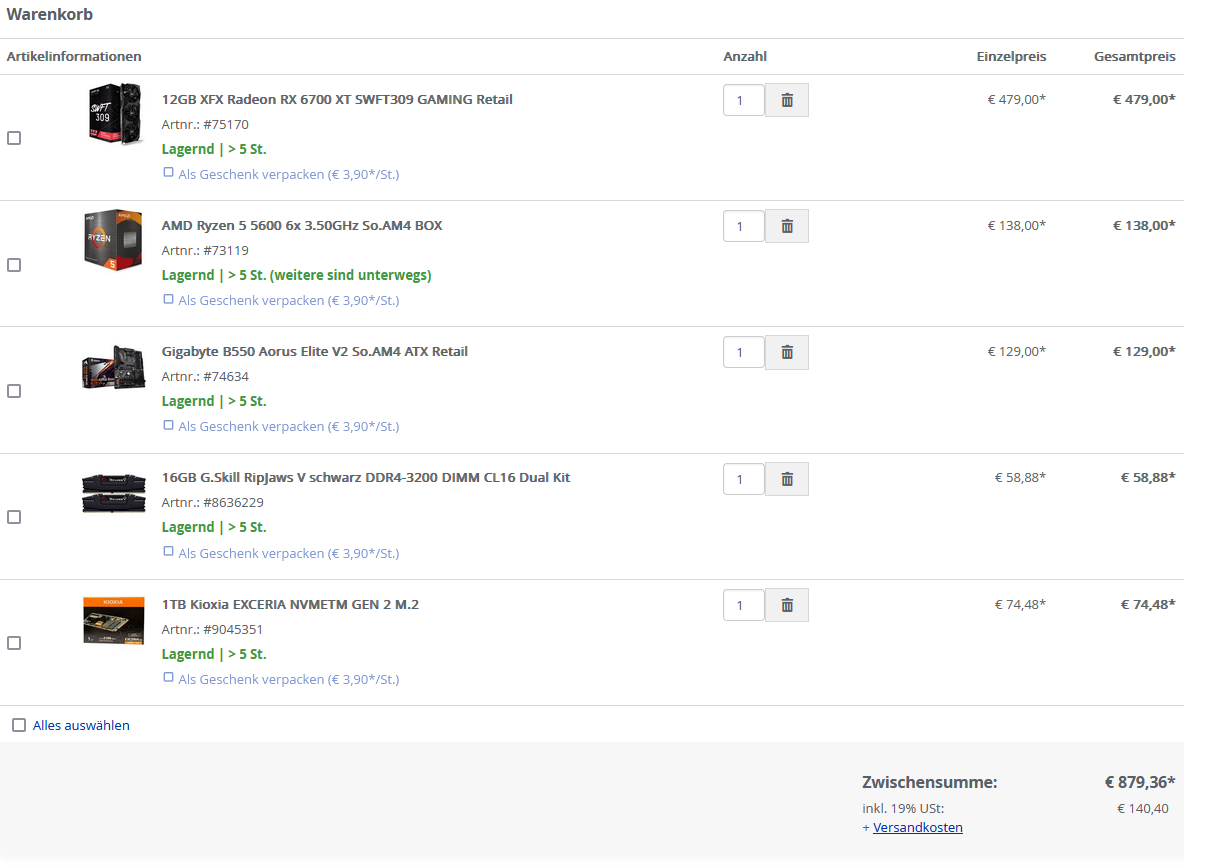Click trash icon for Gigabyte B550 Aorus Elite
Image resolution: width=1205 pixels, height=868 pixels.
point(787,352)
